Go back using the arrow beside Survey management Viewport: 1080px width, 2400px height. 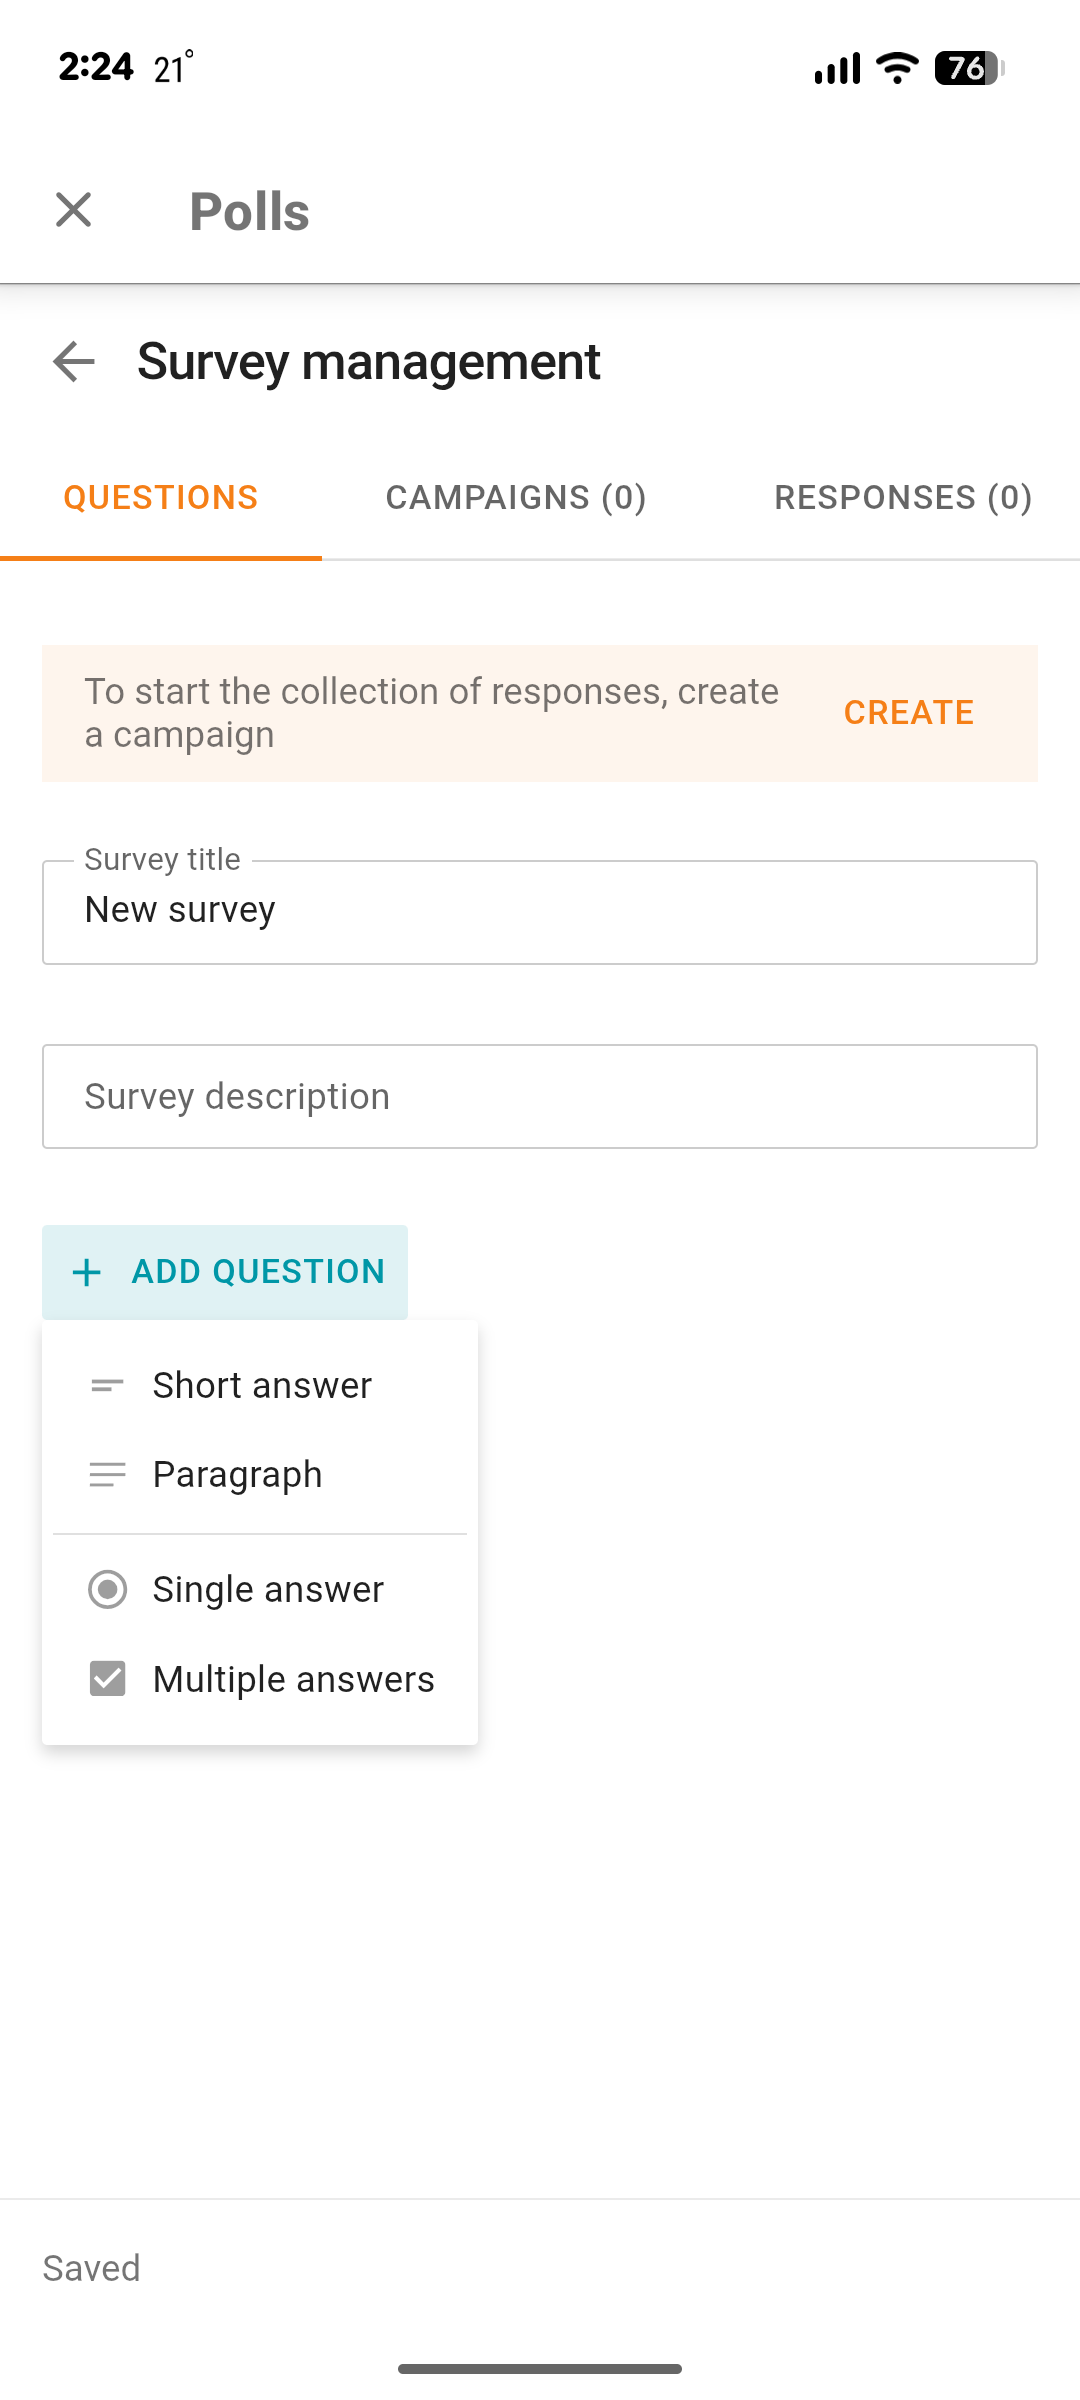point(74,361)
